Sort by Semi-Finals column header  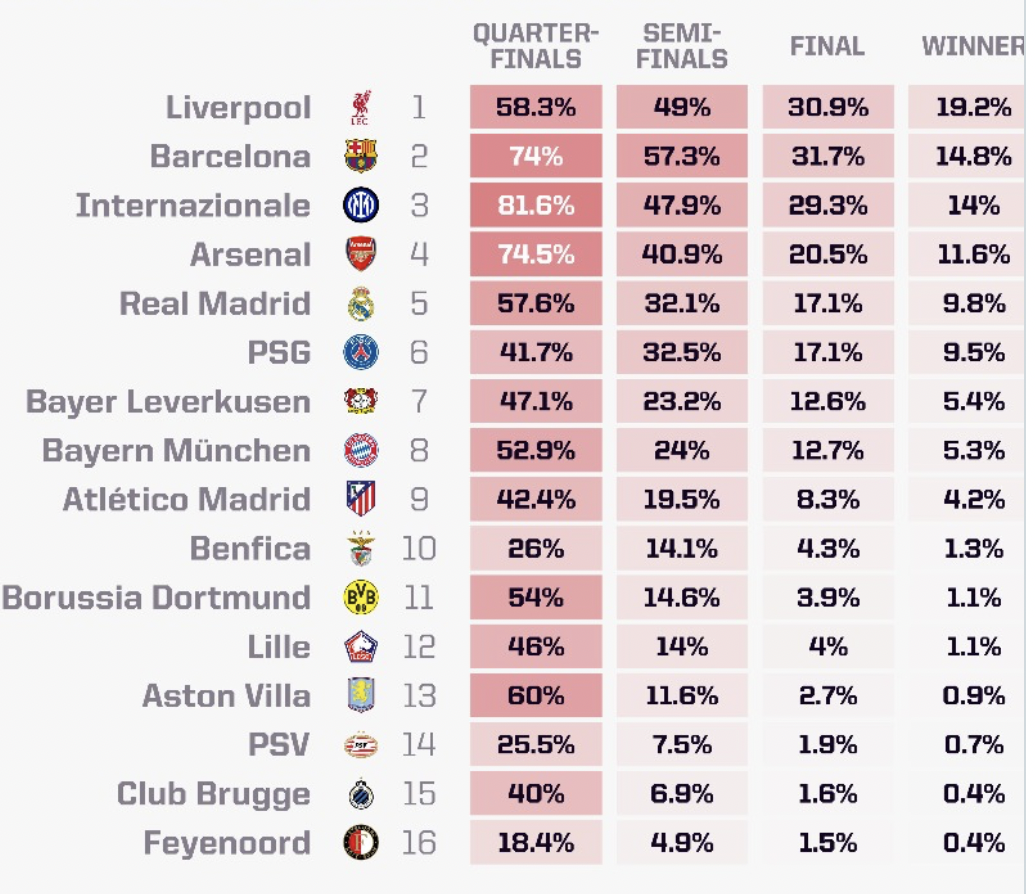[x=682, y=47]
